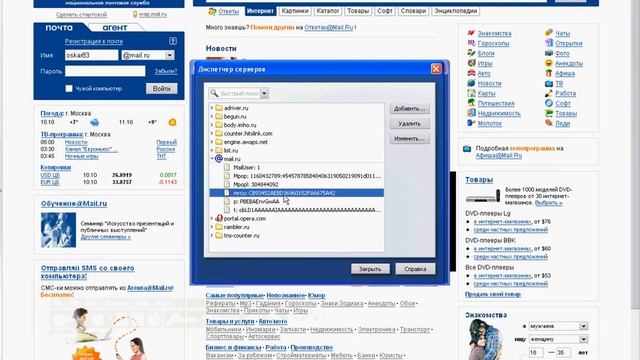The image size is (640, 360).
Task: Click the seminar thumbnail image
Action: coord(58,230)
